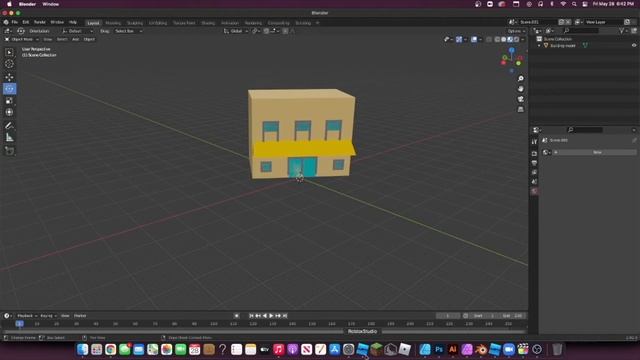Click the viewport pan hand icon

tap(520, 89)
